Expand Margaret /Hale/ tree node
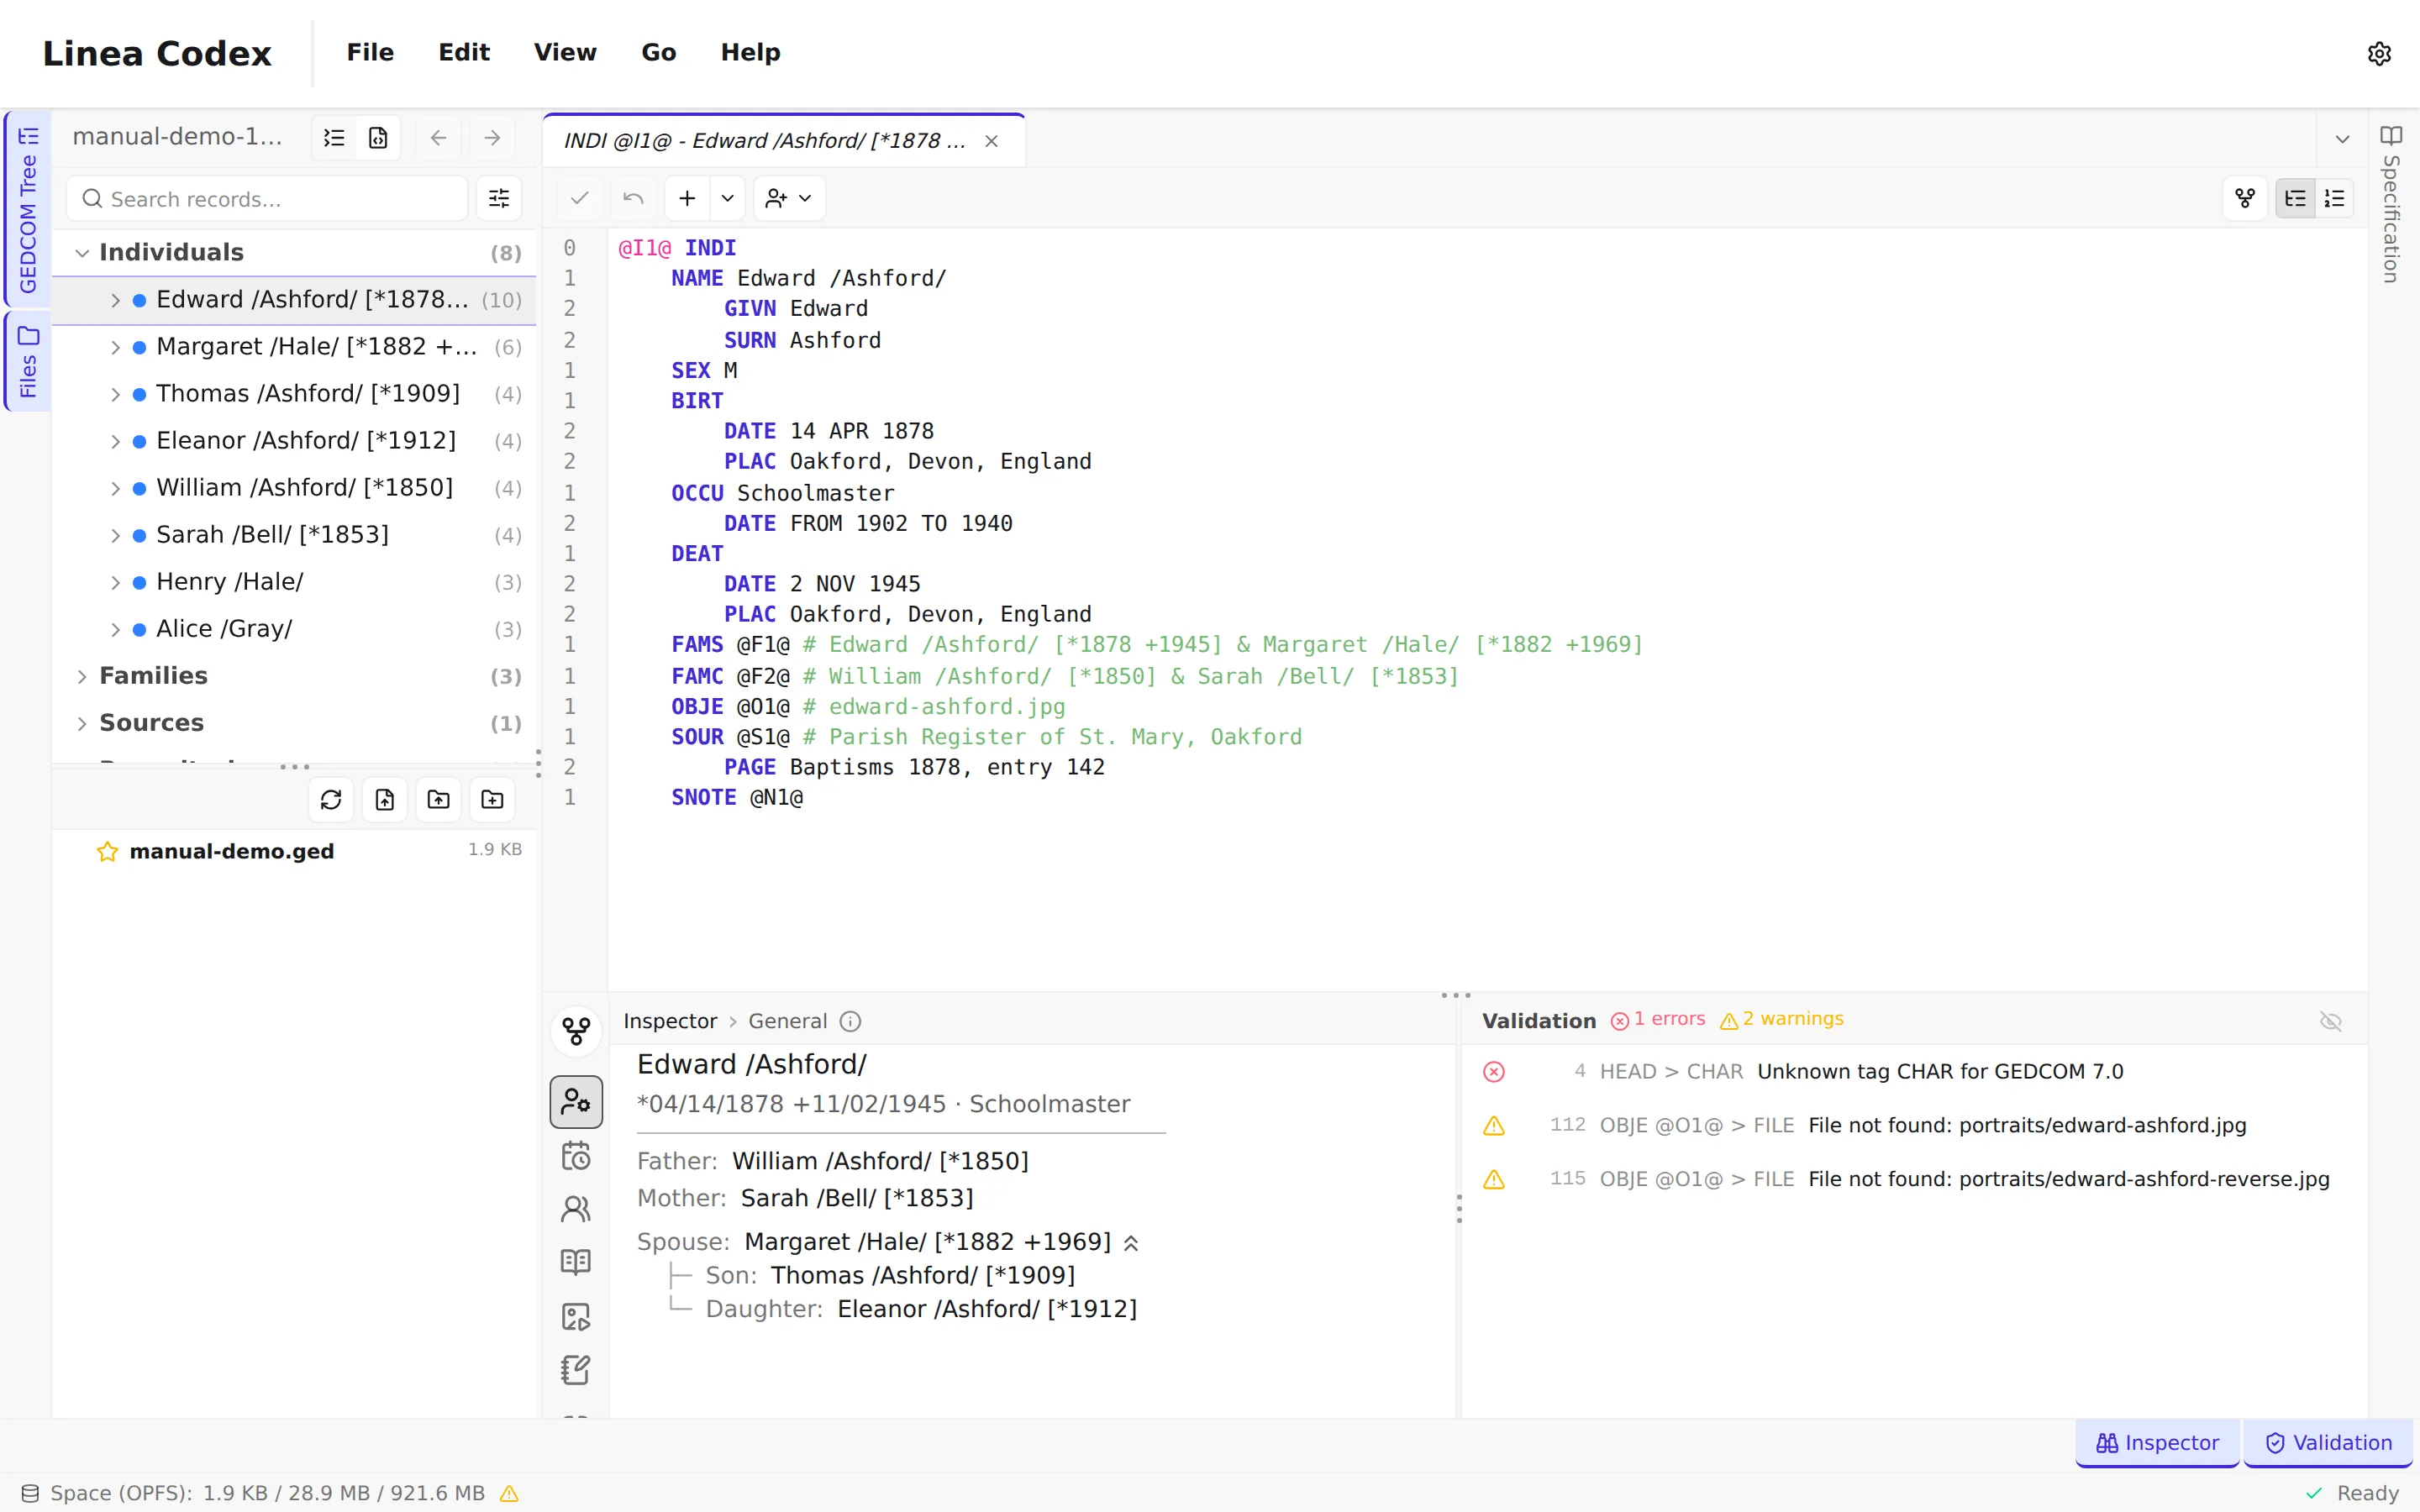The height and width of the screenshot is (1512, 2420). pyautogui.click(x=115, y=347)
